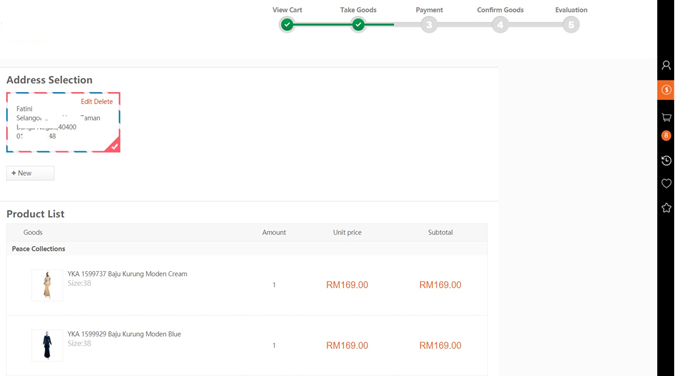Viewport: 676px width, 376px height.
Task: Click the Subtotal column header
Action: click(x=440, y=232)
